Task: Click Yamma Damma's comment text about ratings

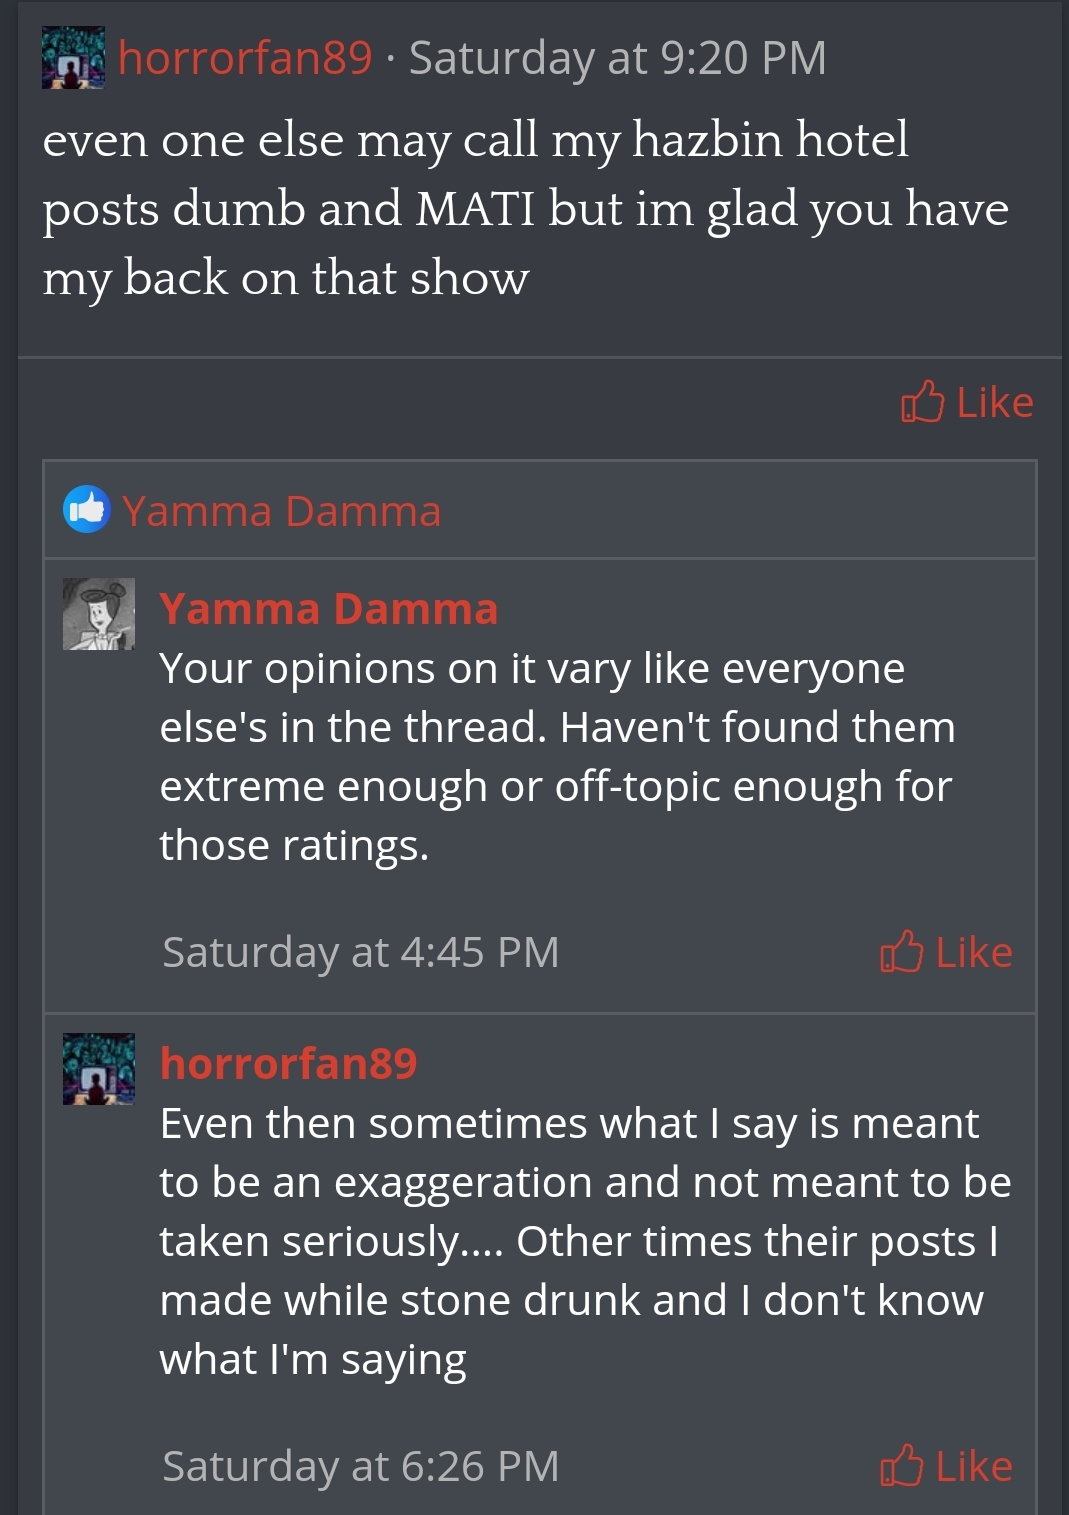Action: click(x=556, y=757)
